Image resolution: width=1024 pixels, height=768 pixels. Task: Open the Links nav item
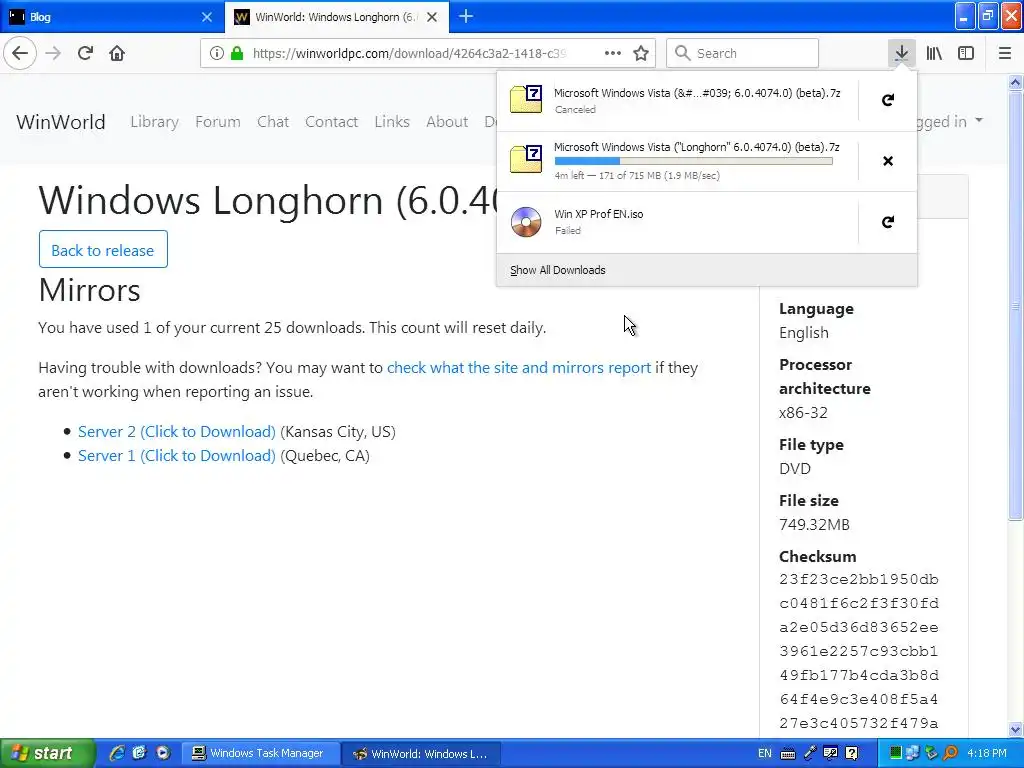point(392,121)
